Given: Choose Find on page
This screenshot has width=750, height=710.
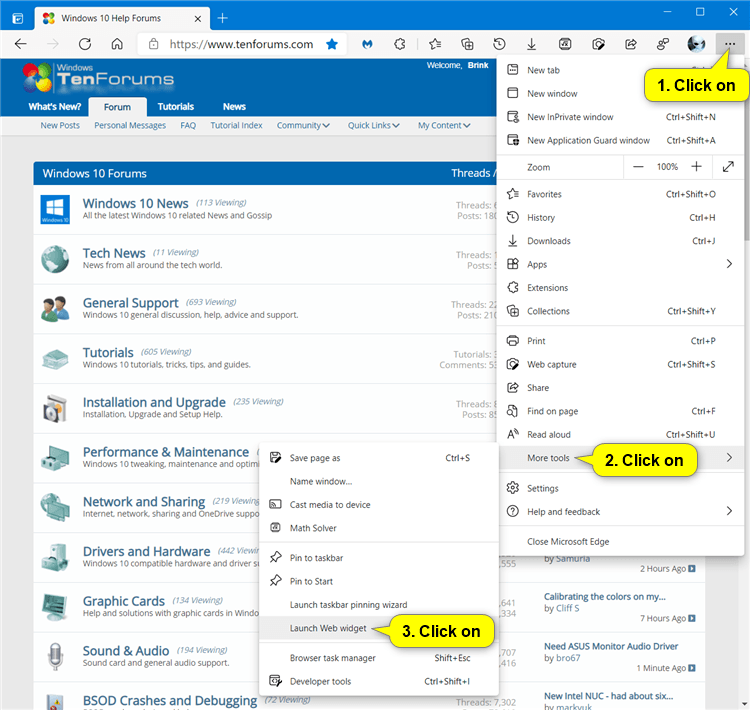Looking at the screenshot, I should 621,411.
